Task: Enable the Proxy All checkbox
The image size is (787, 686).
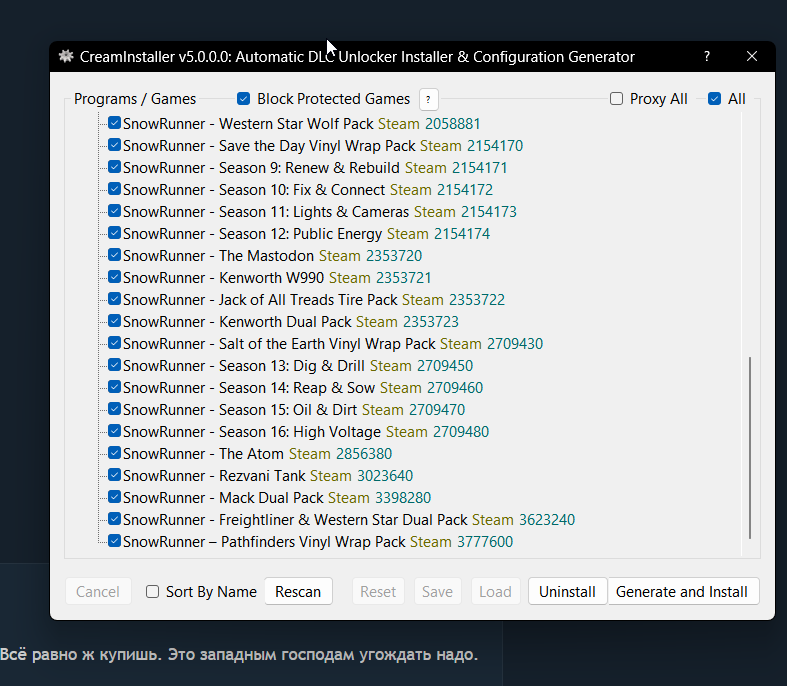Action: [616, 98]
